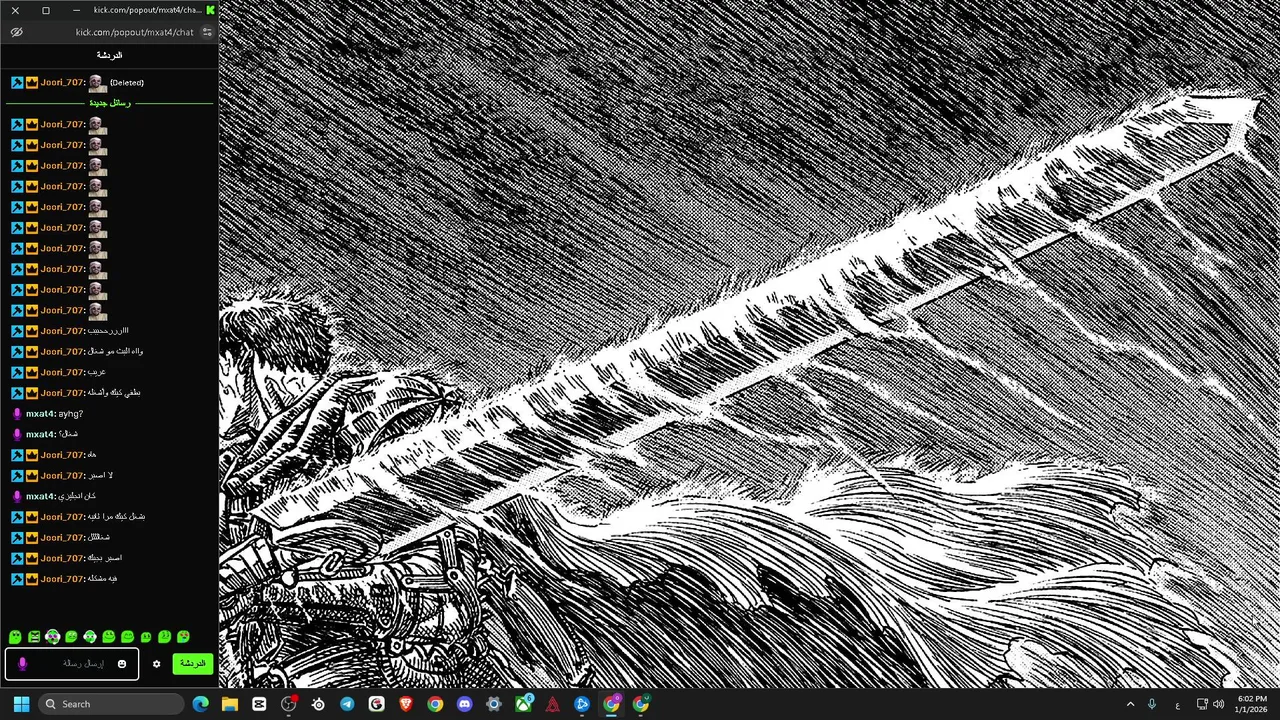
Task: Click the green Kick logo in title bar
Action: (210, 10)
